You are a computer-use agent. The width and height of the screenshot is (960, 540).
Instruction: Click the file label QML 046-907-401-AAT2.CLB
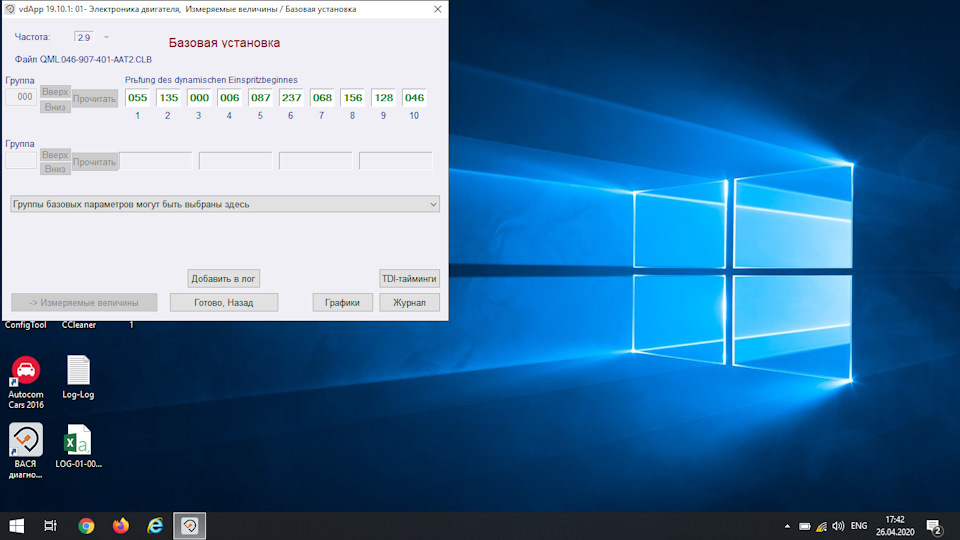(83, 59)
